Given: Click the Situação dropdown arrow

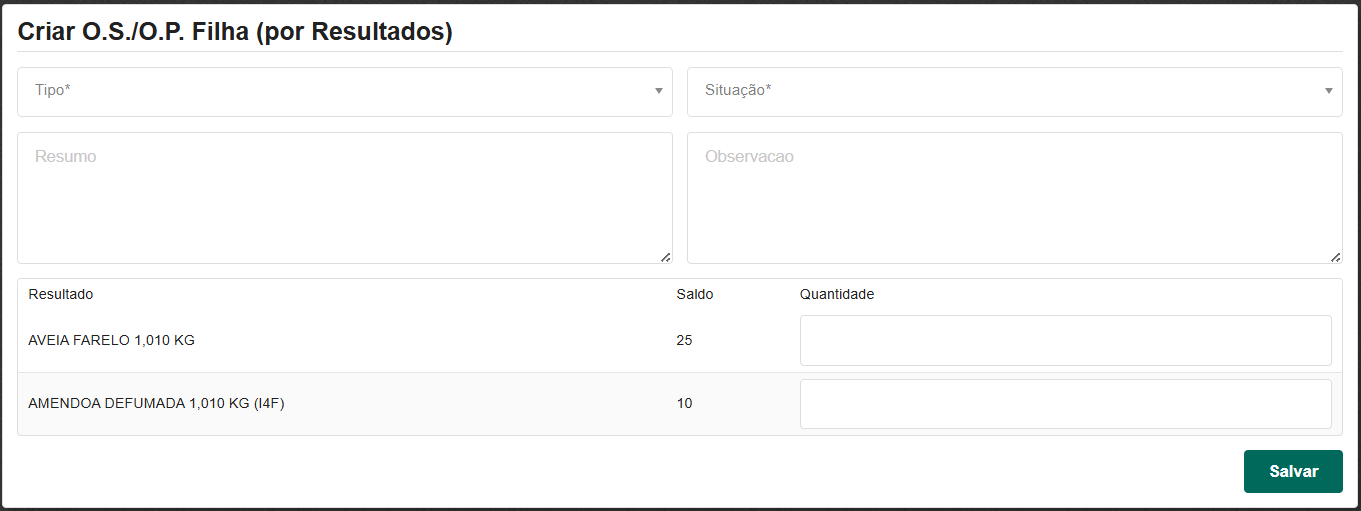Looking at the screenshot, I should (1328, 91).
